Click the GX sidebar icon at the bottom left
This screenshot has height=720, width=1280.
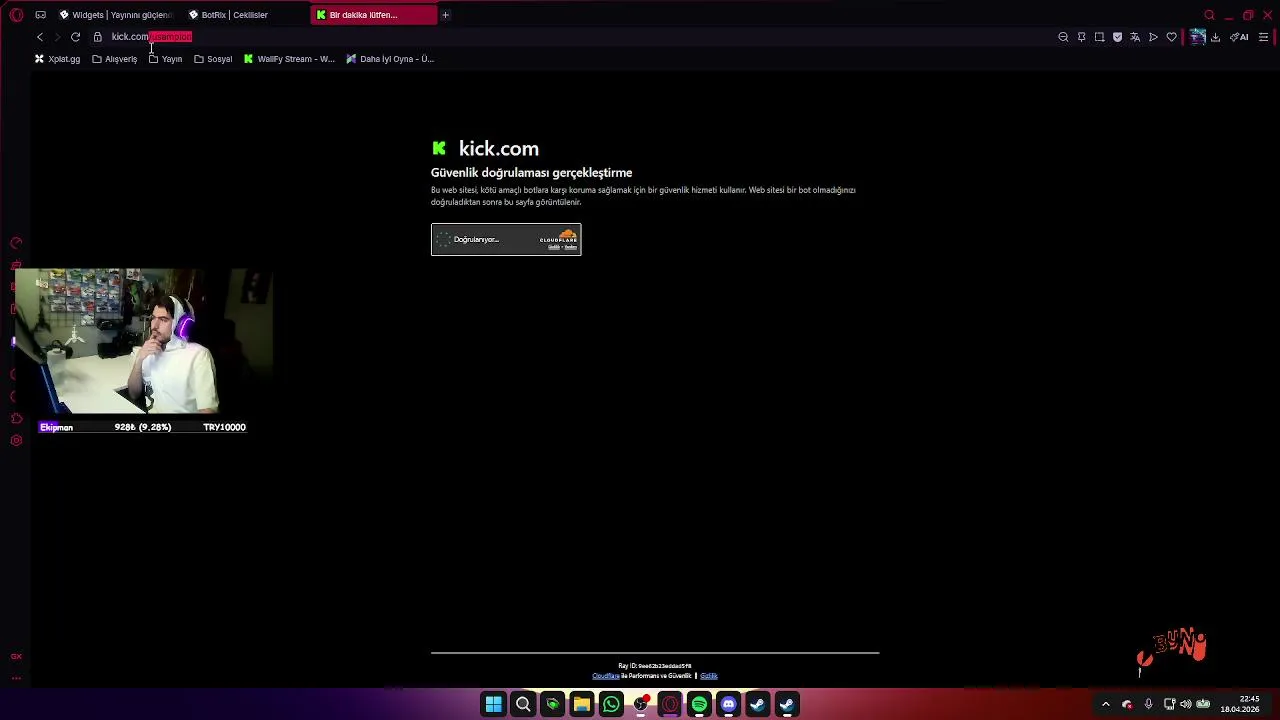coord(16,656)
